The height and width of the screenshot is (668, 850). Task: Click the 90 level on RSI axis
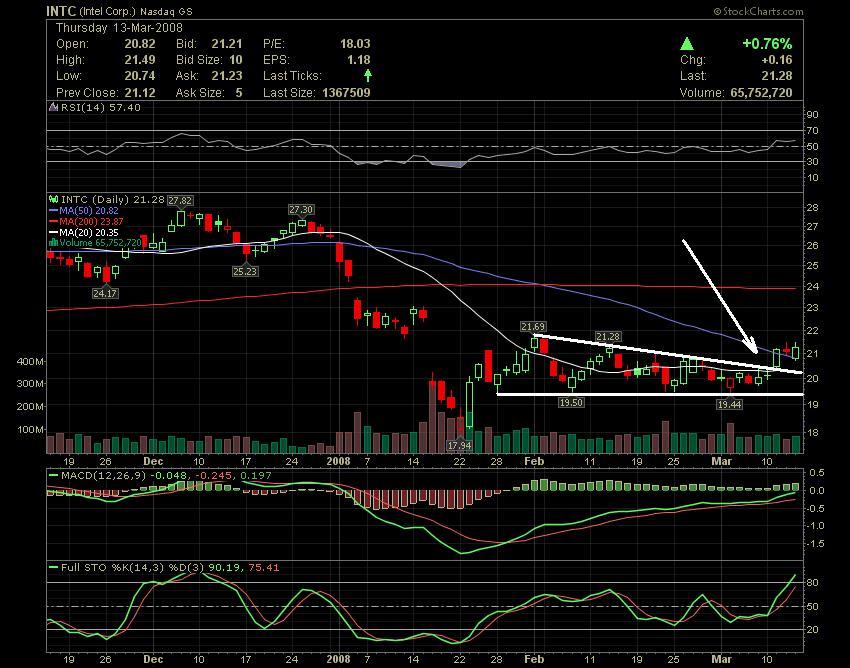[x=813, y=115]
